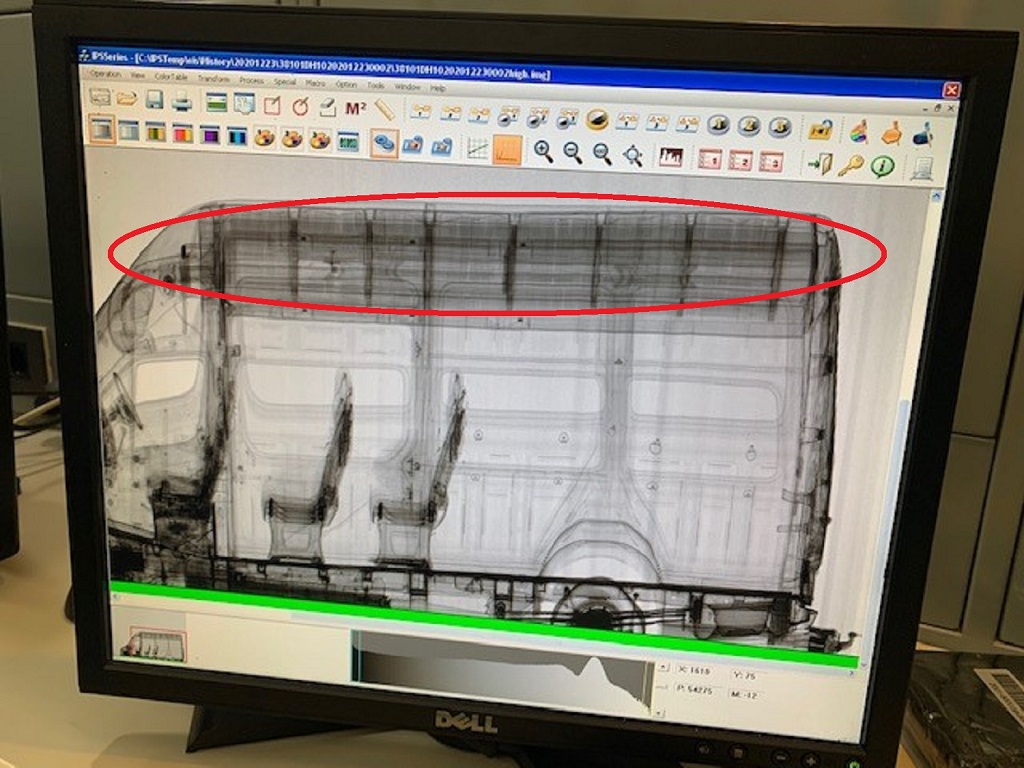Screen dimensions: 1024x768
Task: Click the golden key icon
Action: pos(850,165)
